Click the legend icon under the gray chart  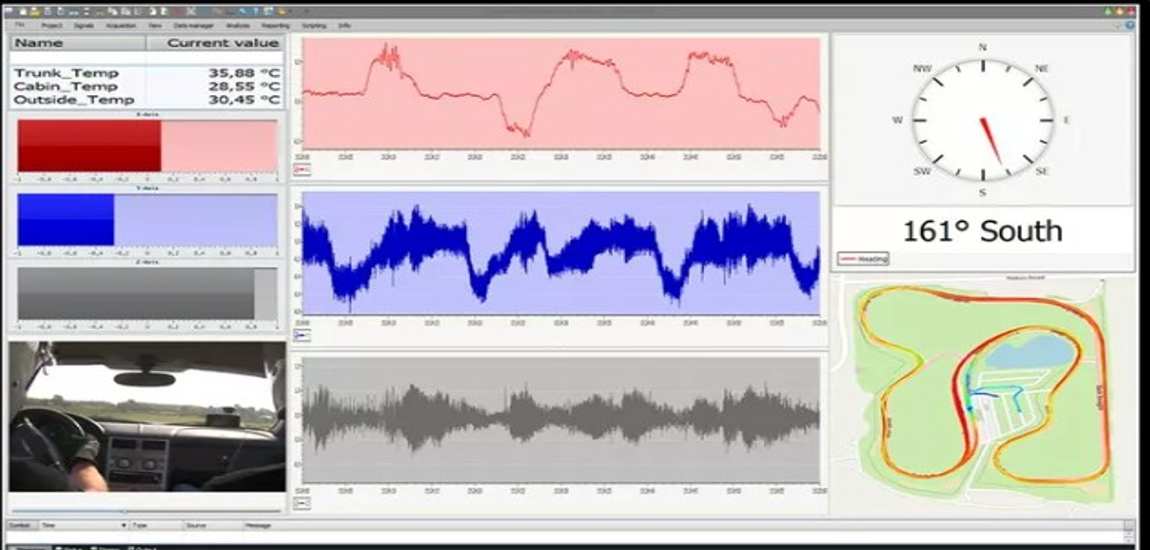(x=303, y=503)
